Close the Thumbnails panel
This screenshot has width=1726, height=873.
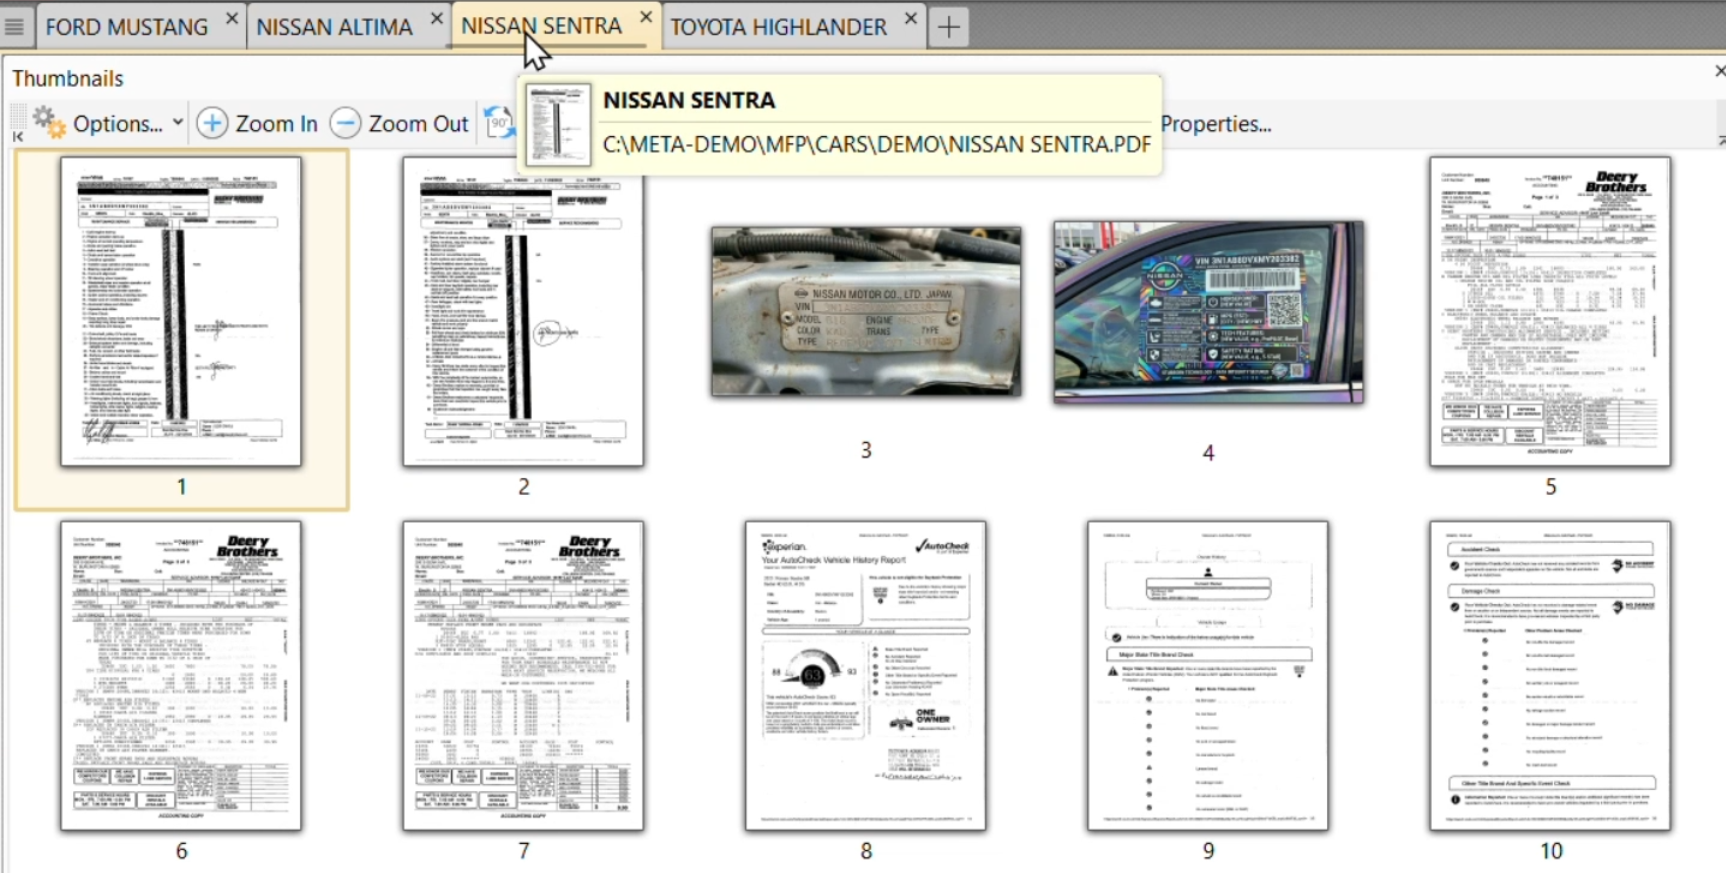1719,71
